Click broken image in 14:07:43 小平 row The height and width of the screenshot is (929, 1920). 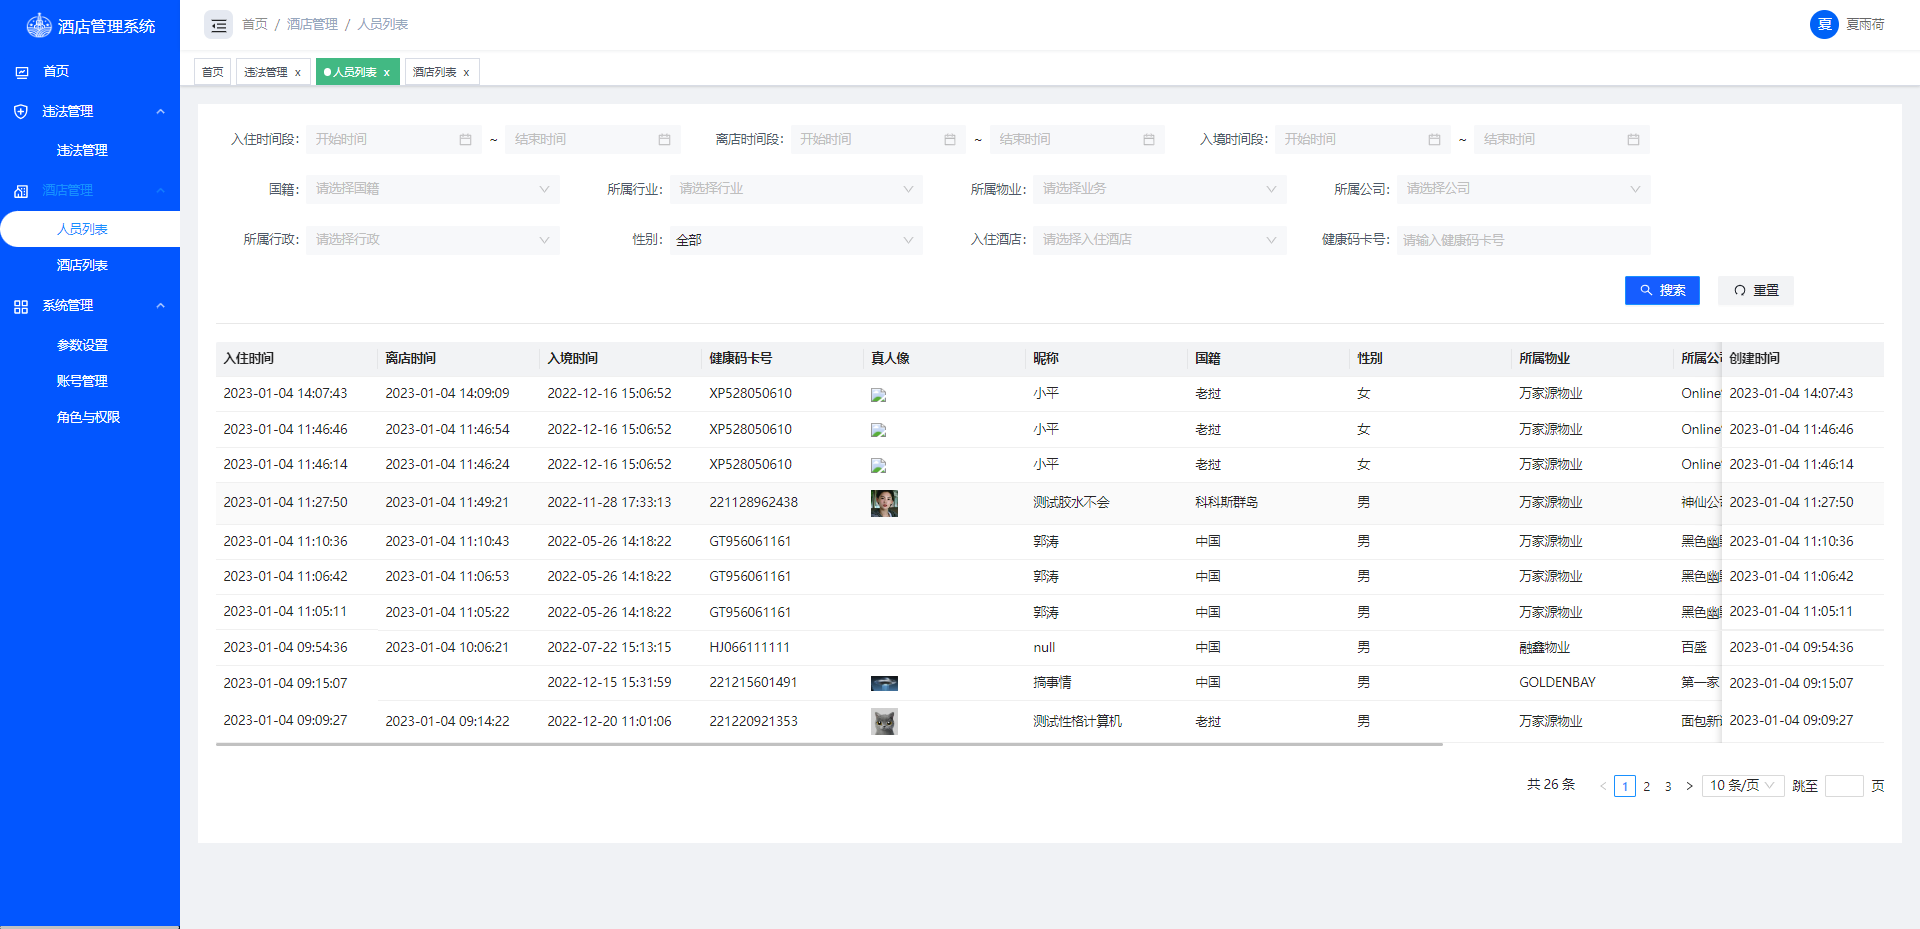(879, 395)
